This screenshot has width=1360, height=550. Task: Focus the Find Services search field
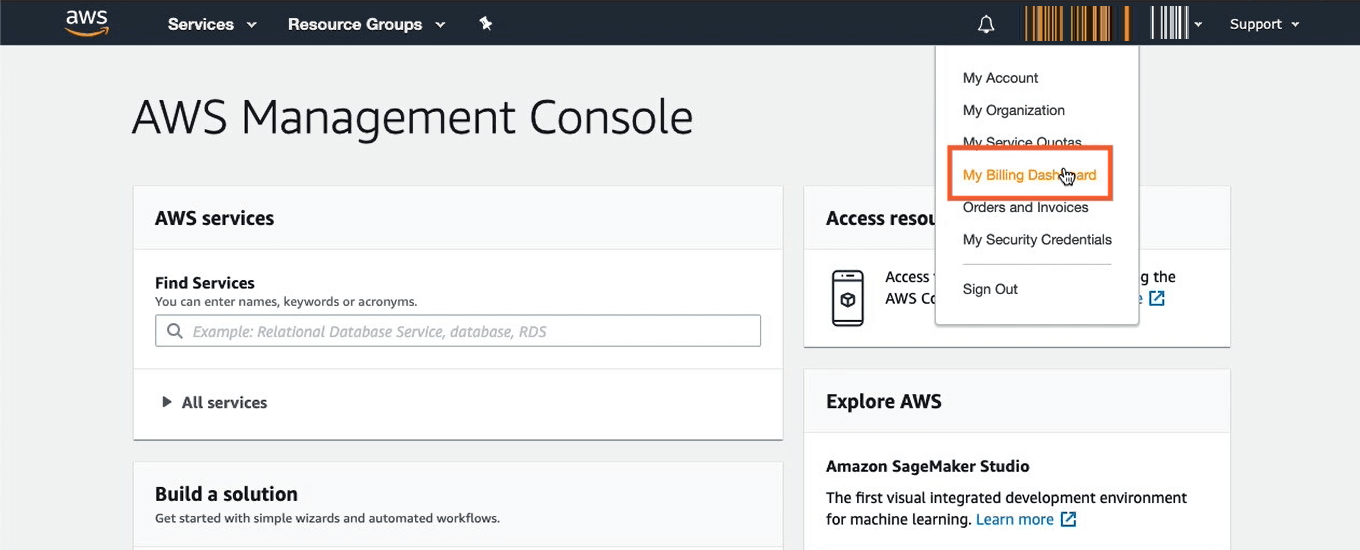(x=458, y=331)
